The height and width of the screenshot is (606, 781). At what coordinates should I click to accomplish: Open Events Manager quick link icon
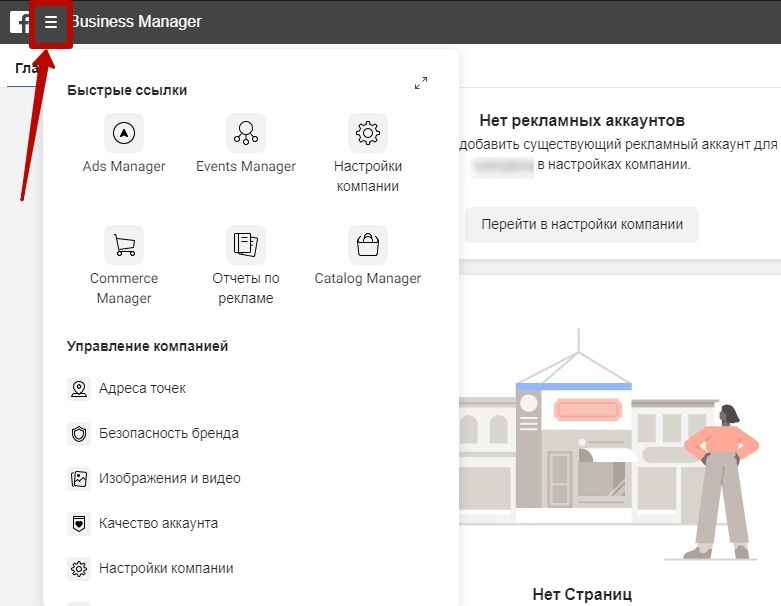click(x=246, y=133)
